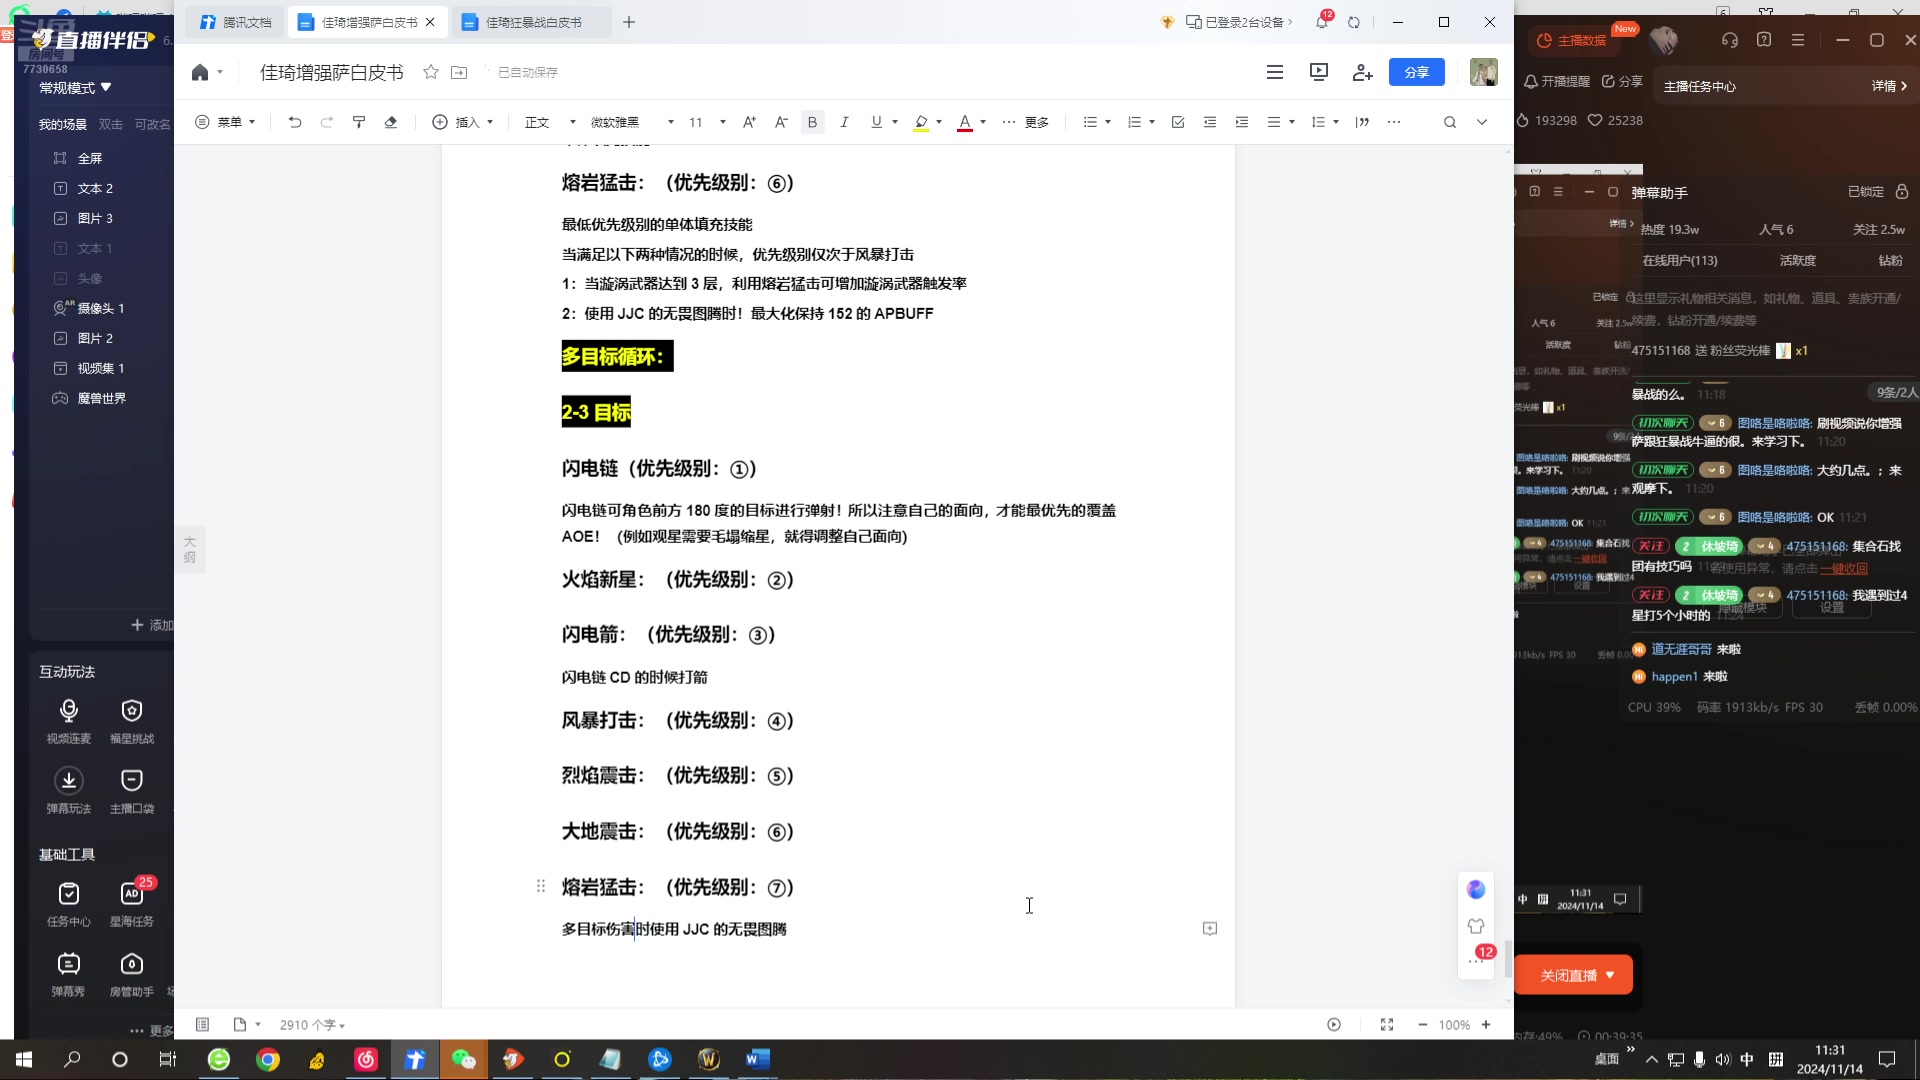Insert a block quote with the quote icon
1920x1080 pixels.
1362,122
